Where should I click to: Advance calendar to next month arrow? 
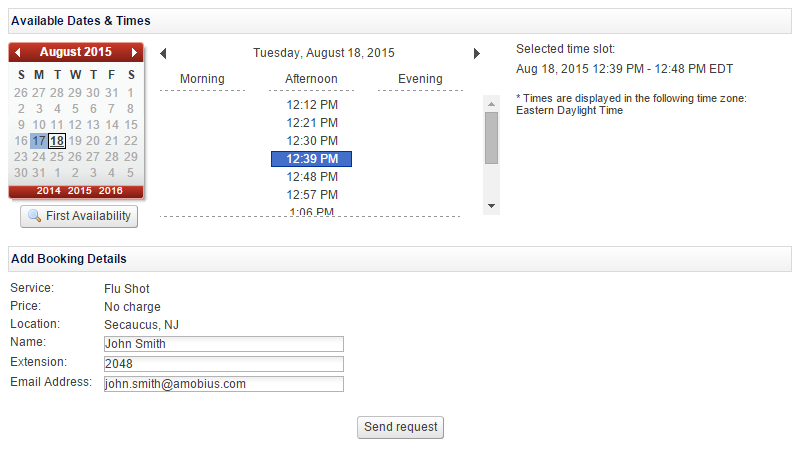134,52
